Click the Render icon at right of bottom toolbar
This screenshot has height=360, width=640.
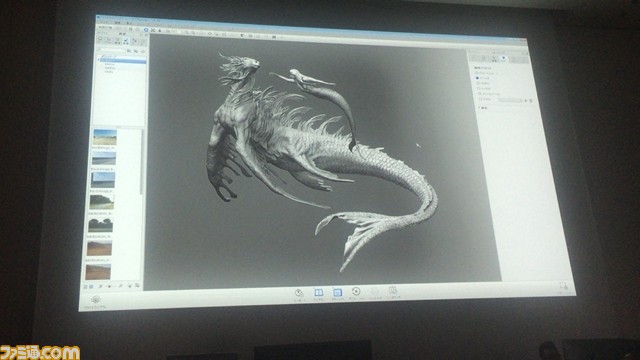point(393,291)
